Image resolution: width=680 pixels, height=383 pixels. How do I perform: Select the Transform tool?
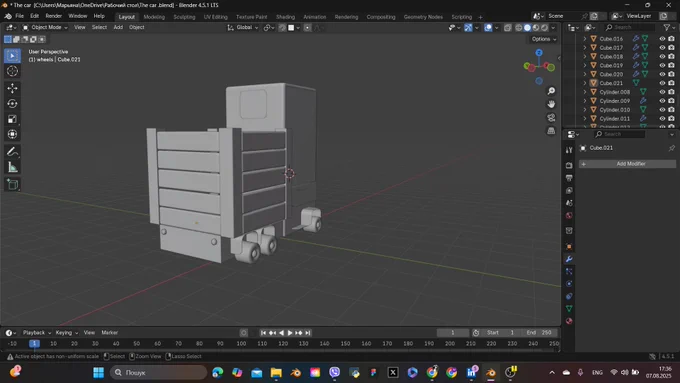point(12,134)
